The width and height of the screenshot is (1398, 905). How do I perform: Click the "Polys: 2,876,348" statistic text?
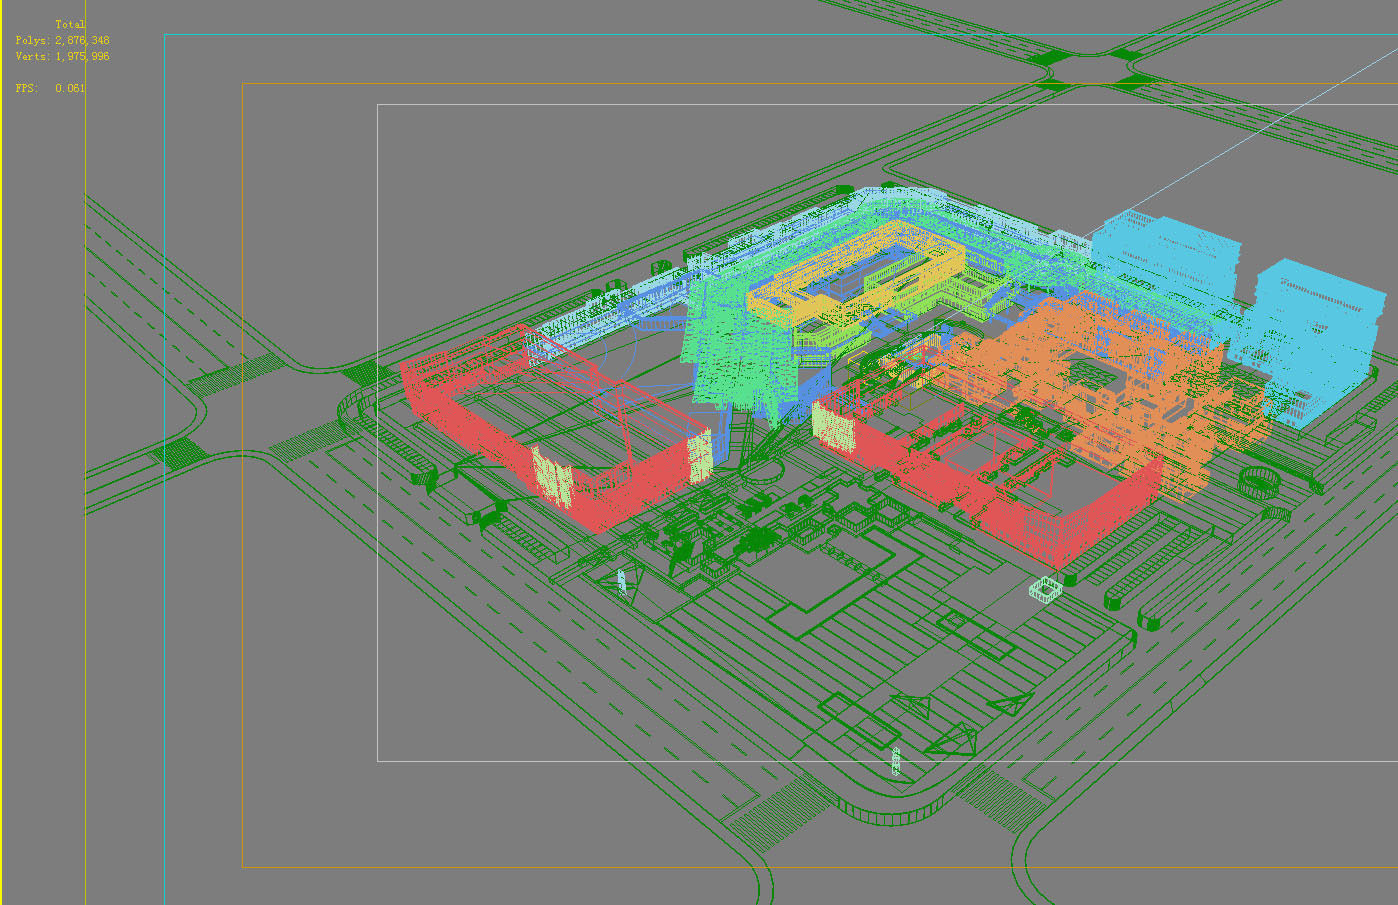pos(63,40)
